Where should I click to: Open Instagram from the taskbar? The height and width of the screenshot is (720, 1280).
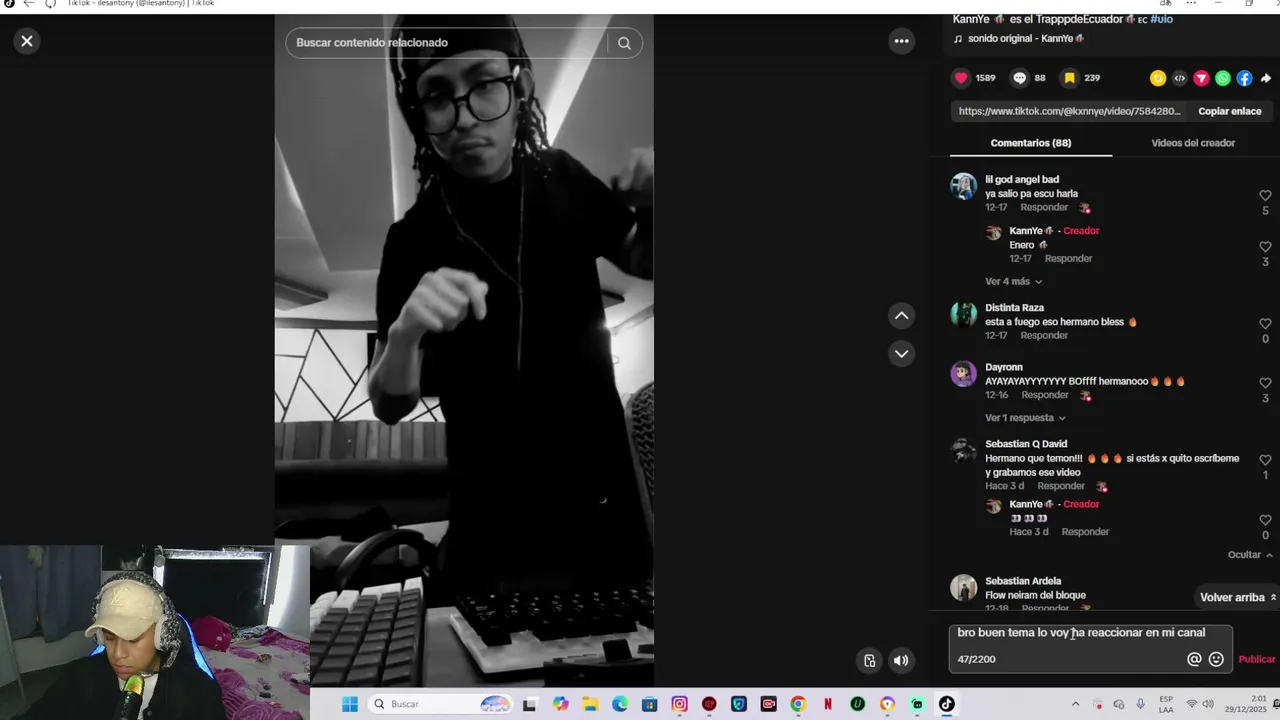pyautogui.click(x=680, y=704)
